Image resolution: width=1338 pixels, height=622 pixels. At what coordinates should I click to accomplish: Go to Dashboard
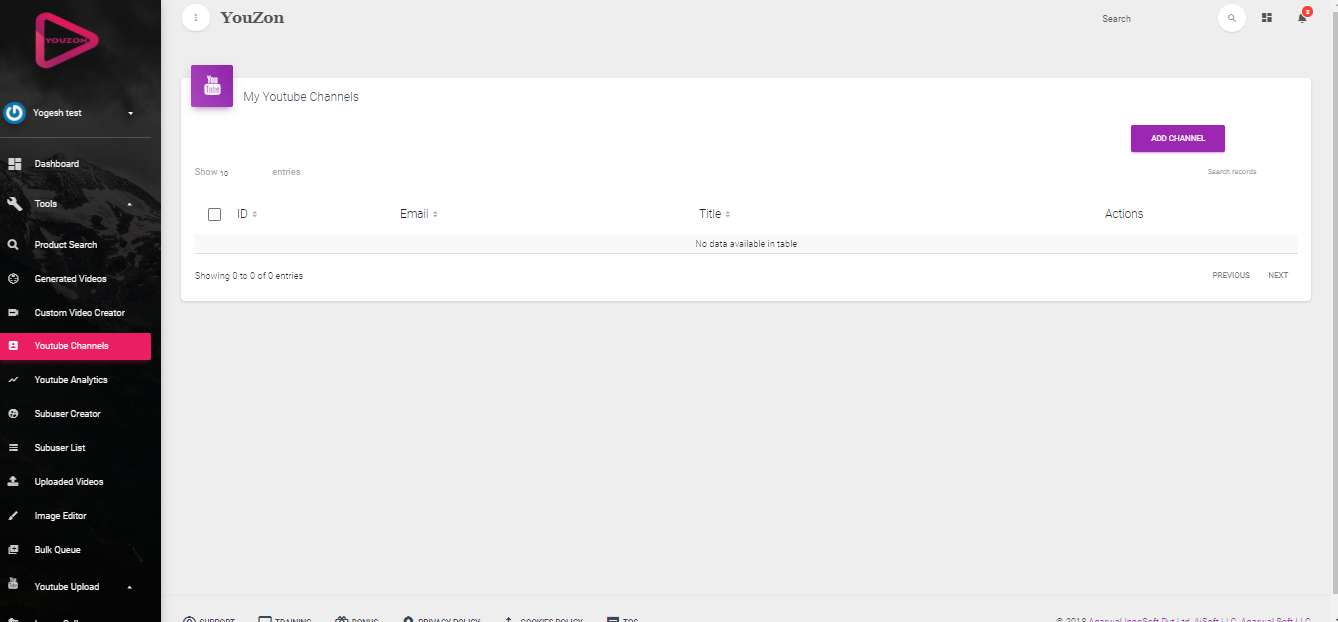tap(56, 164)
